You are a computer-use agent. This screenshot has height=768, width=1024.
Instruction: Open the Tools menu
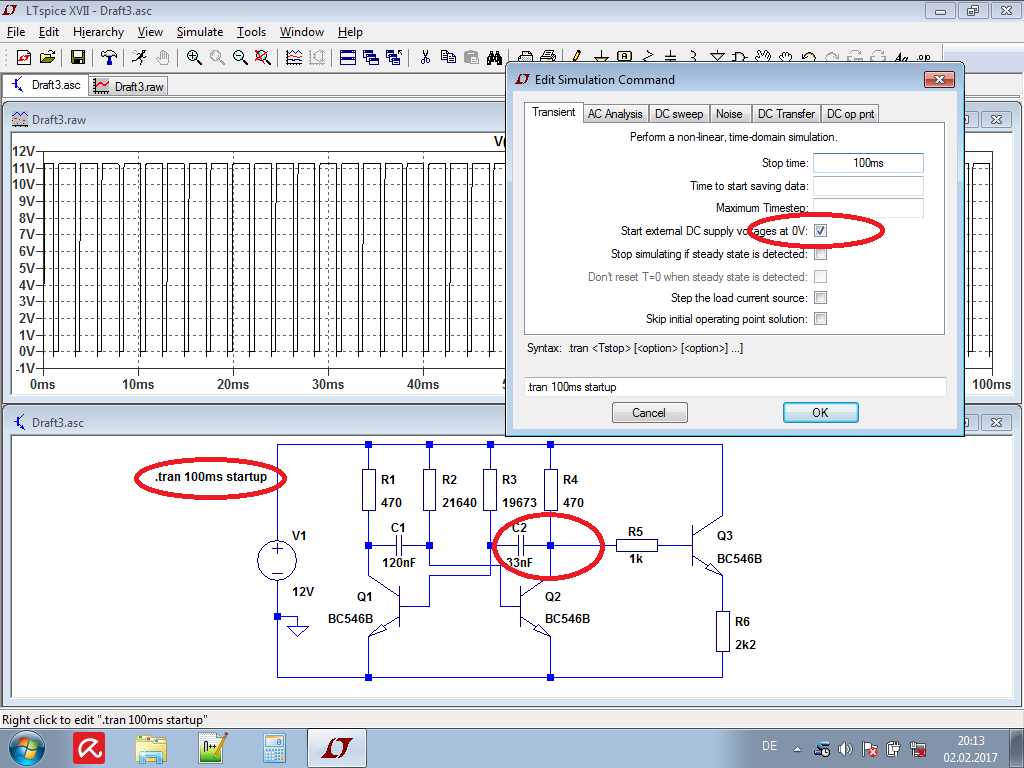[251, 32]
